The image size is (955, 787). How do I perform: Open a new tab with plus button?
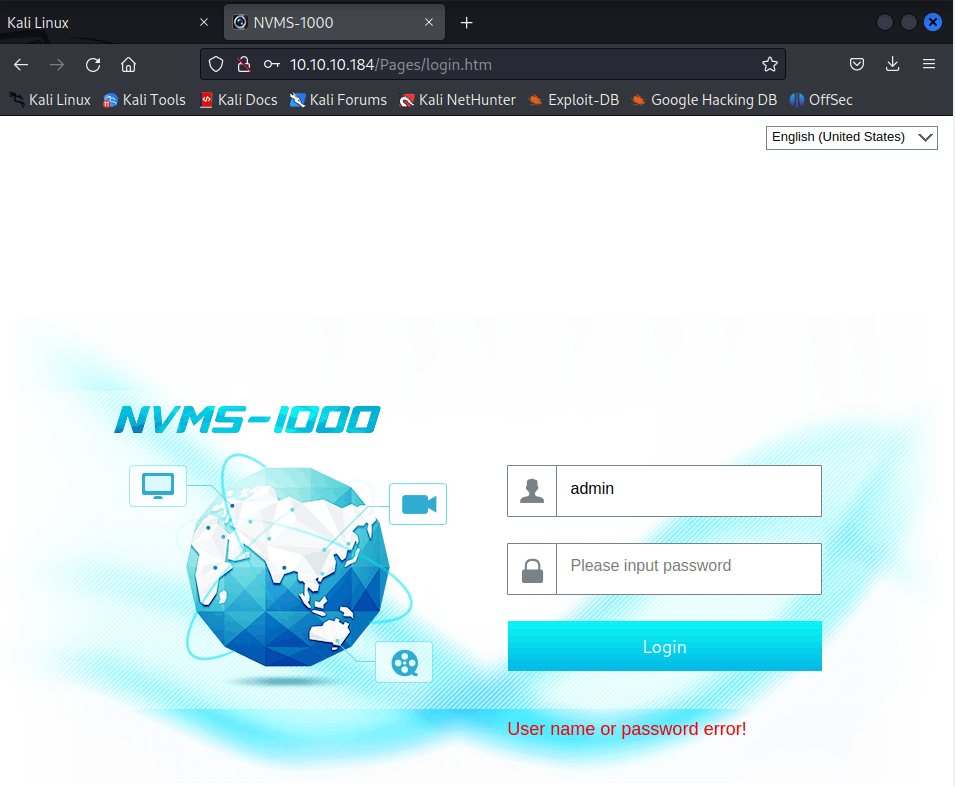[467, 23]
